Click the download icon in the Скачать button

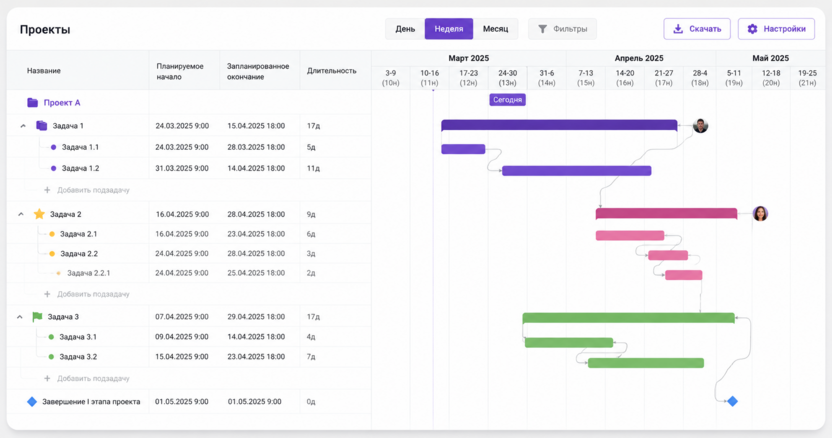pos(678,29)
